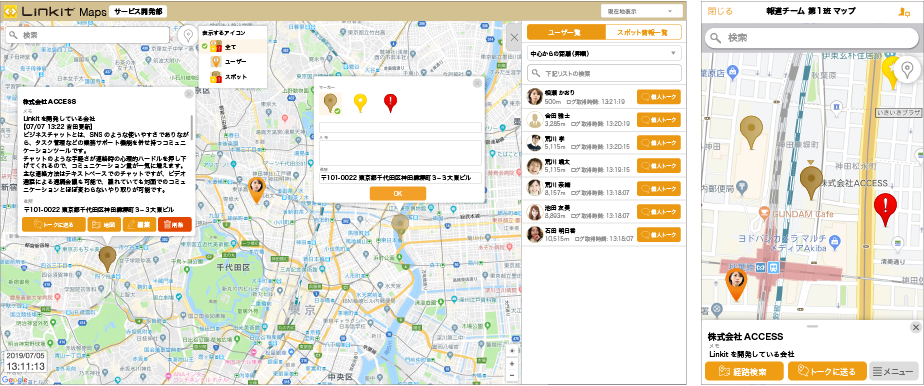This screenshot has height=386, width=924.
Task: Open the メニュー button on mobile
Action: pos(894,371)
